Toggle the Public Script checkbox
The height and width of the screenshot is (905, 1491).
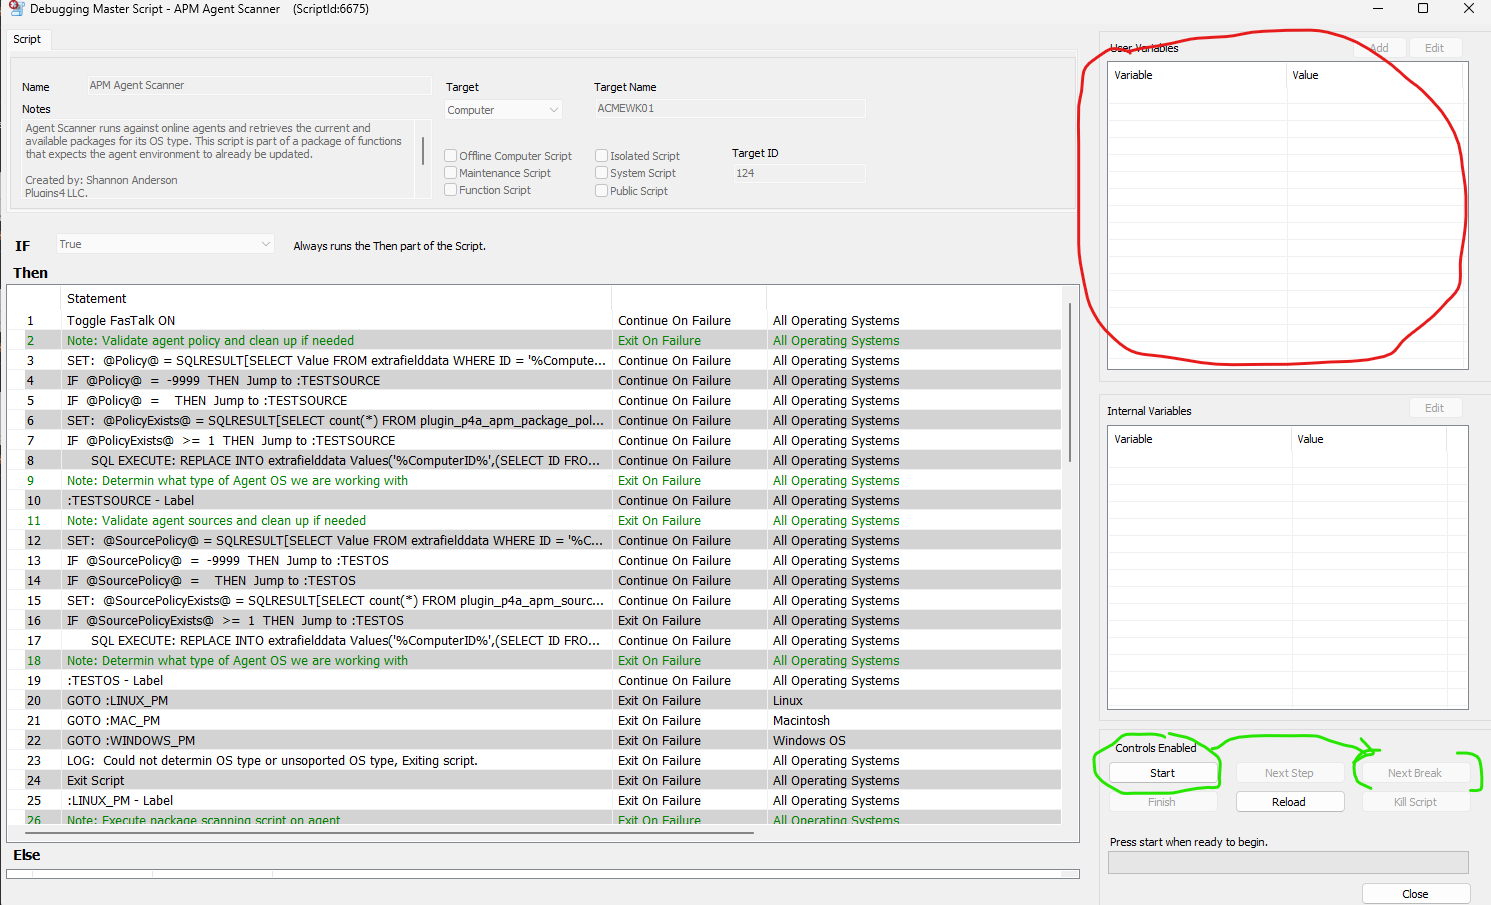(602, 191)
